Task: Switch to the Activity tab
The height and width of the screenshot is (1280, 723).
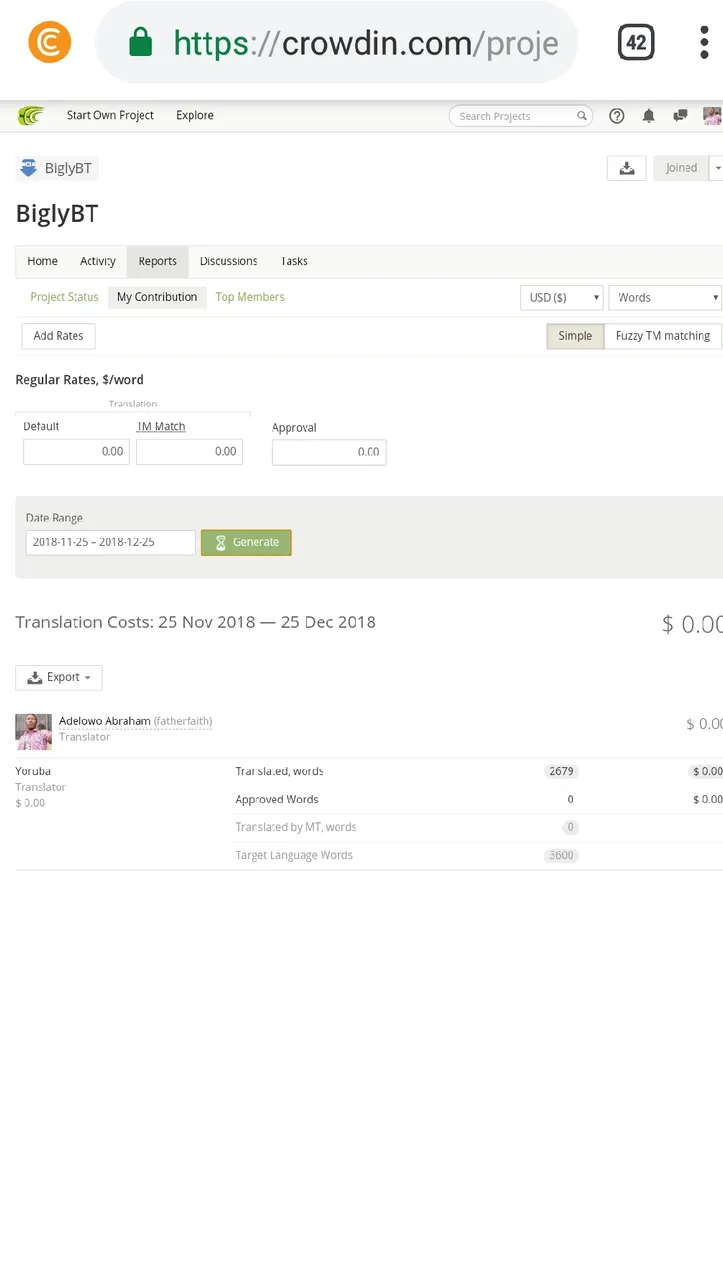Action: pos(98,261)
